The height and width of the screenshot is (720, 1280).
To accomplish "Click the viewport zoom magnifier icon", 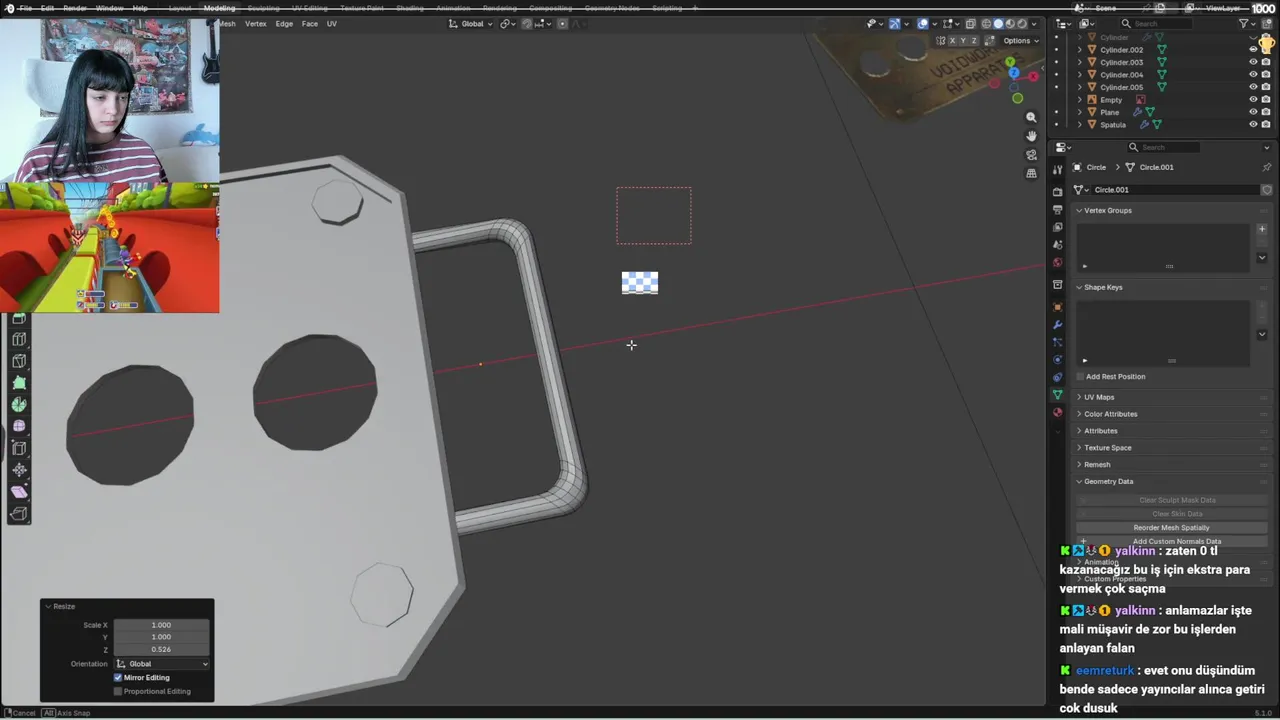I will click(1031, 117).
